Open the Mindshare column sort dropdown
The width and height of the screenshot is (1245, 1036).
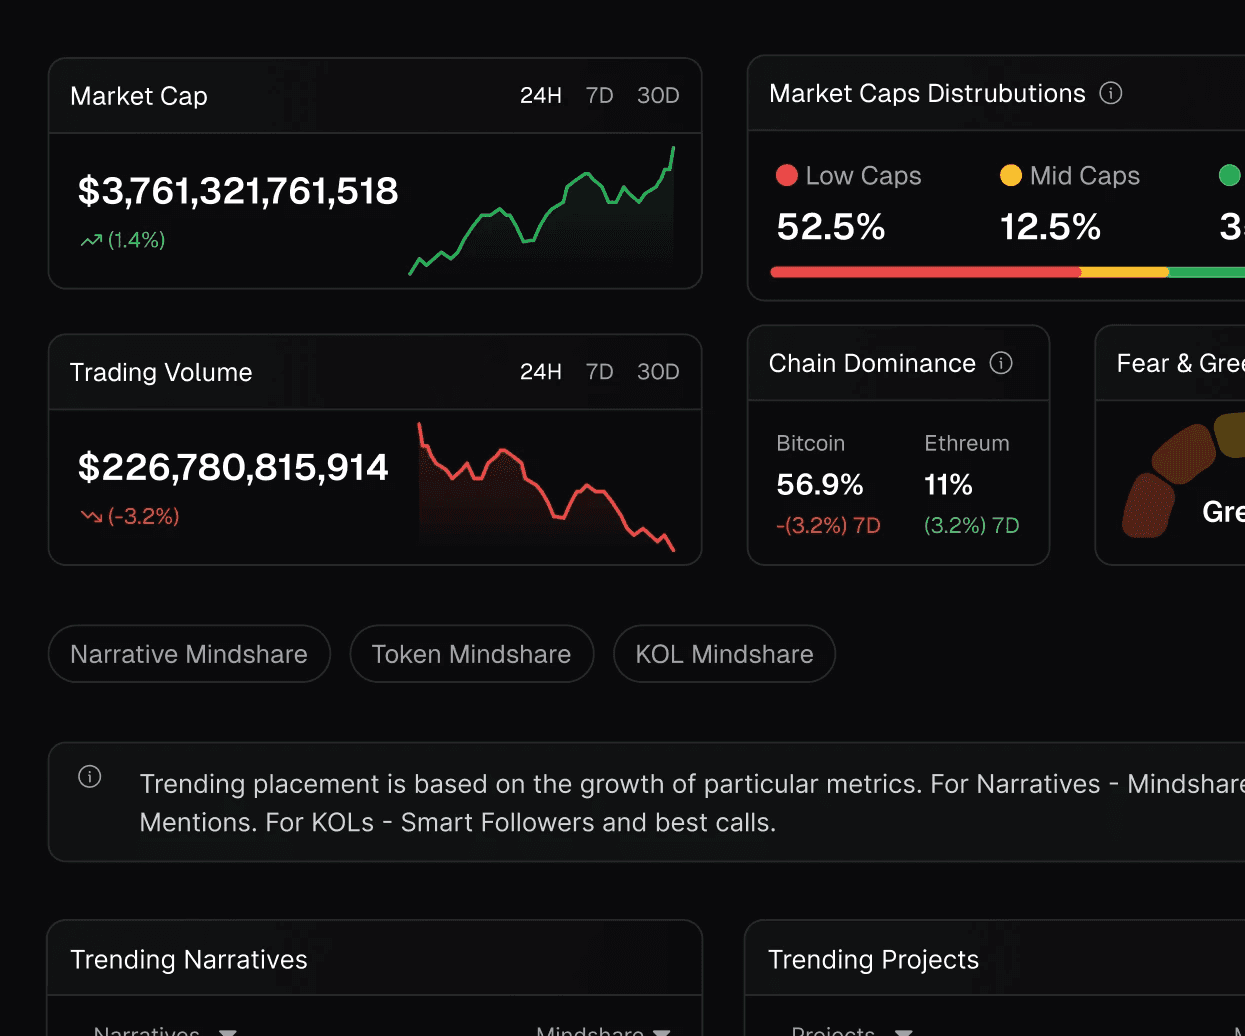coord(661,1031)
